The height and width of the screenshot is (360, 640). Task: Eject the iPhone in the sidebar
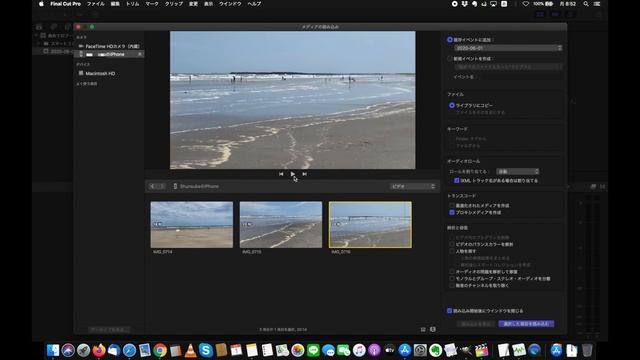tap(140, 54)
